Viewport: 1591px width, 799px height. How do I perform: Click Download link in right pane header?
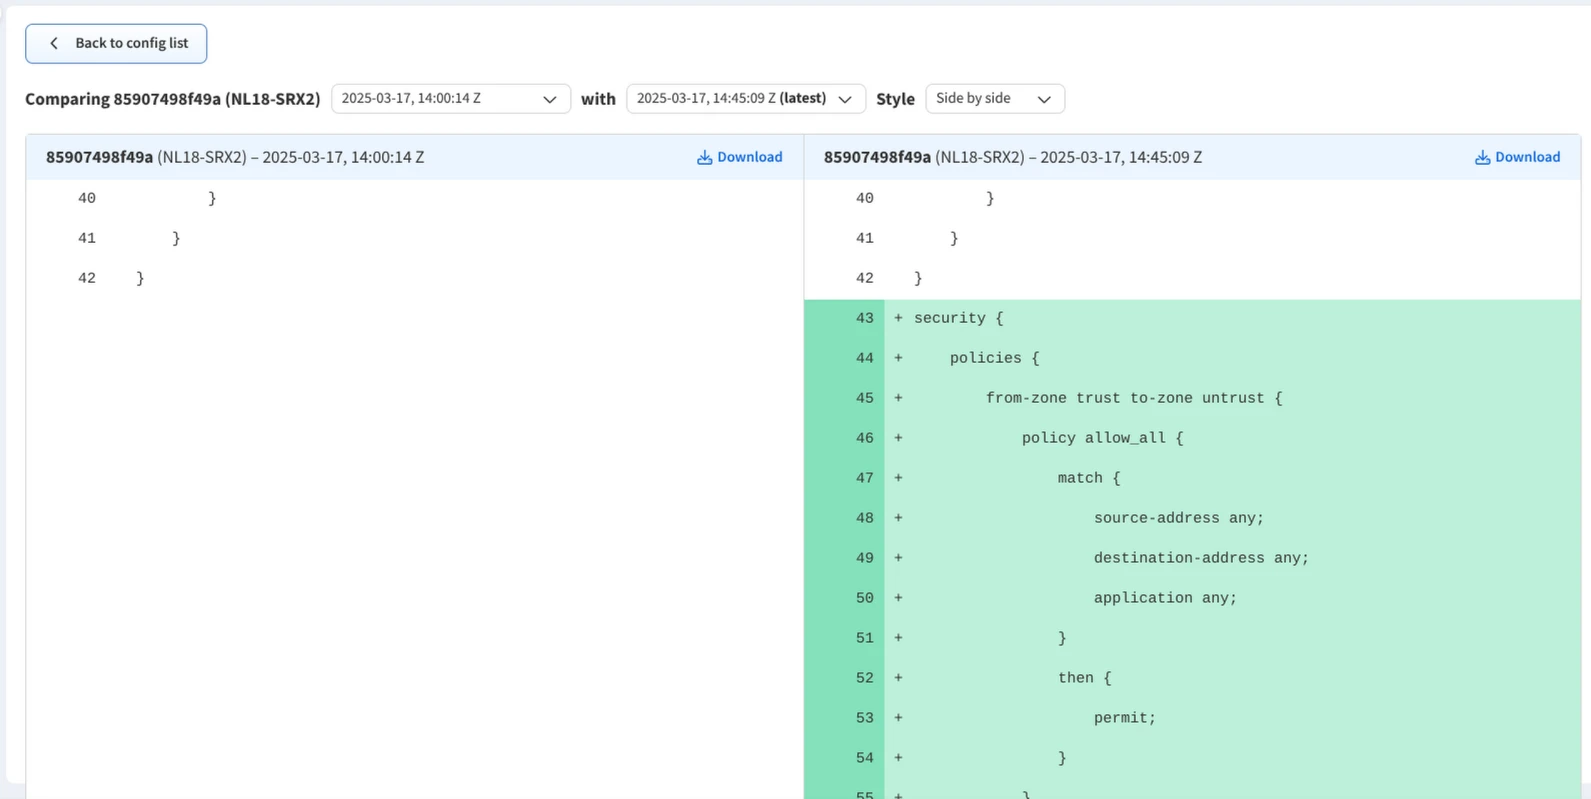click(x=1527, y=158)
